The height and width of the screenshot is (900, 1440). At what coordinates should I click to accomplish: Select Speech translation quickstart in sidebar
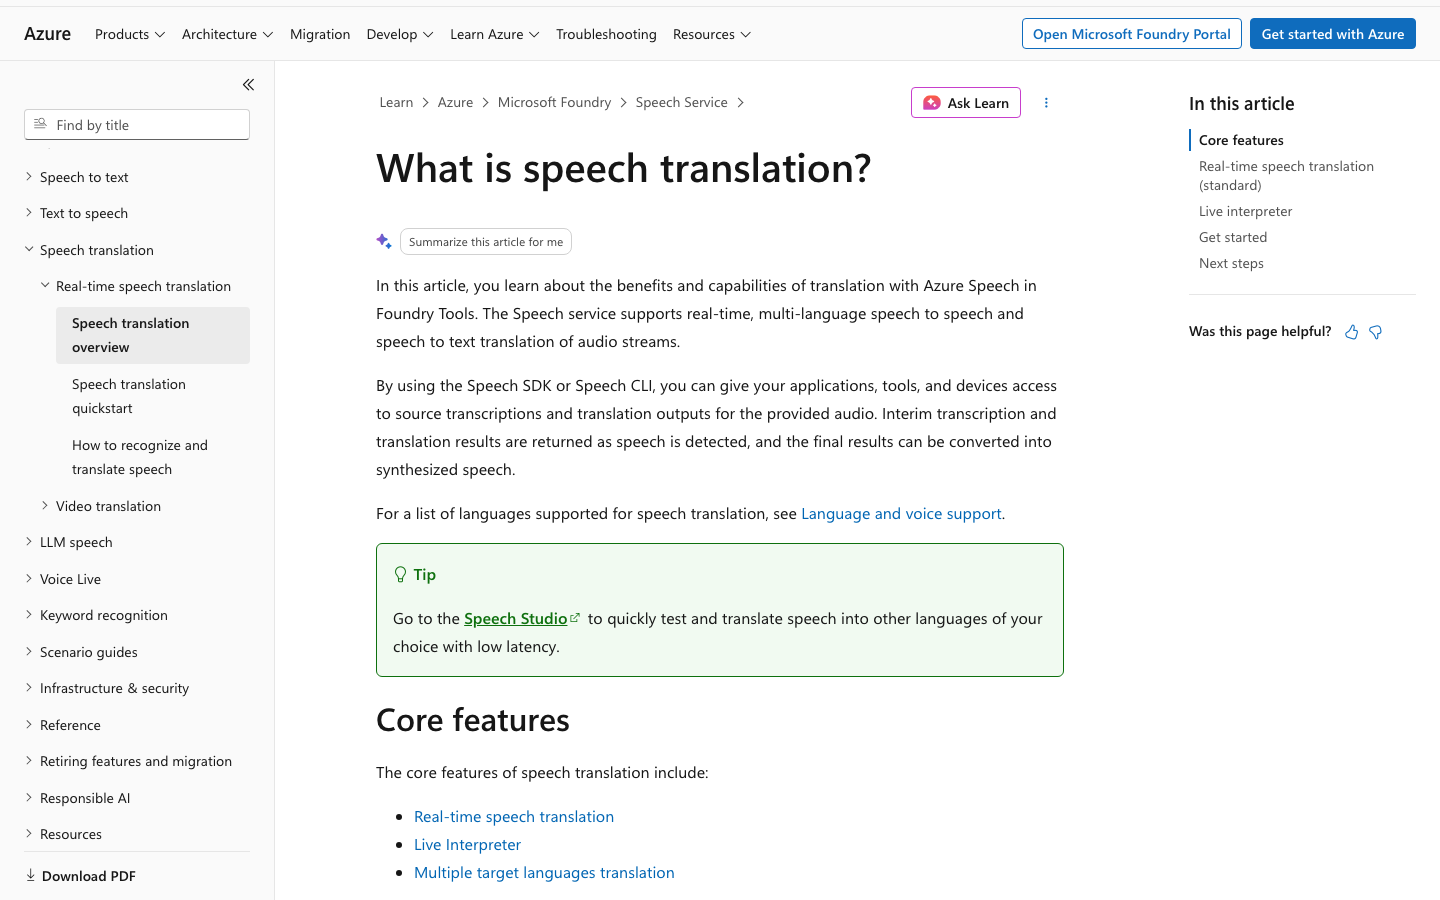click(x=153, y=396)
